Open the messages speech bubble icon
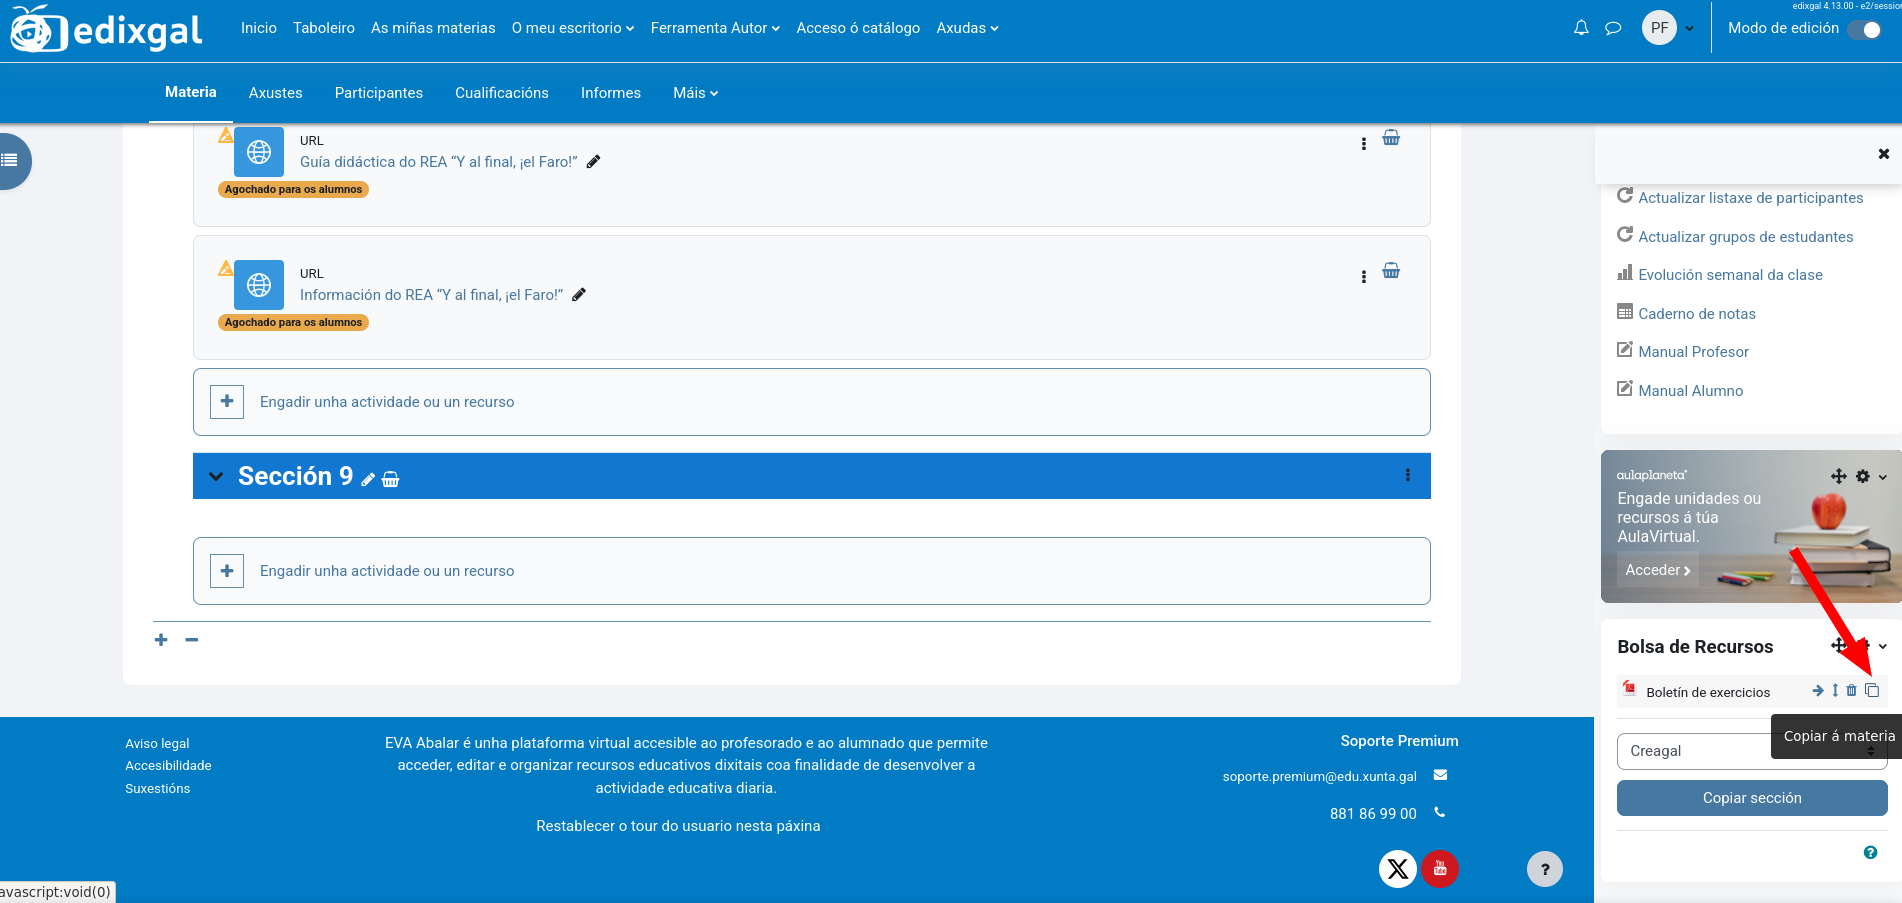The image size is (1902, 903). tap(1613, 28)
